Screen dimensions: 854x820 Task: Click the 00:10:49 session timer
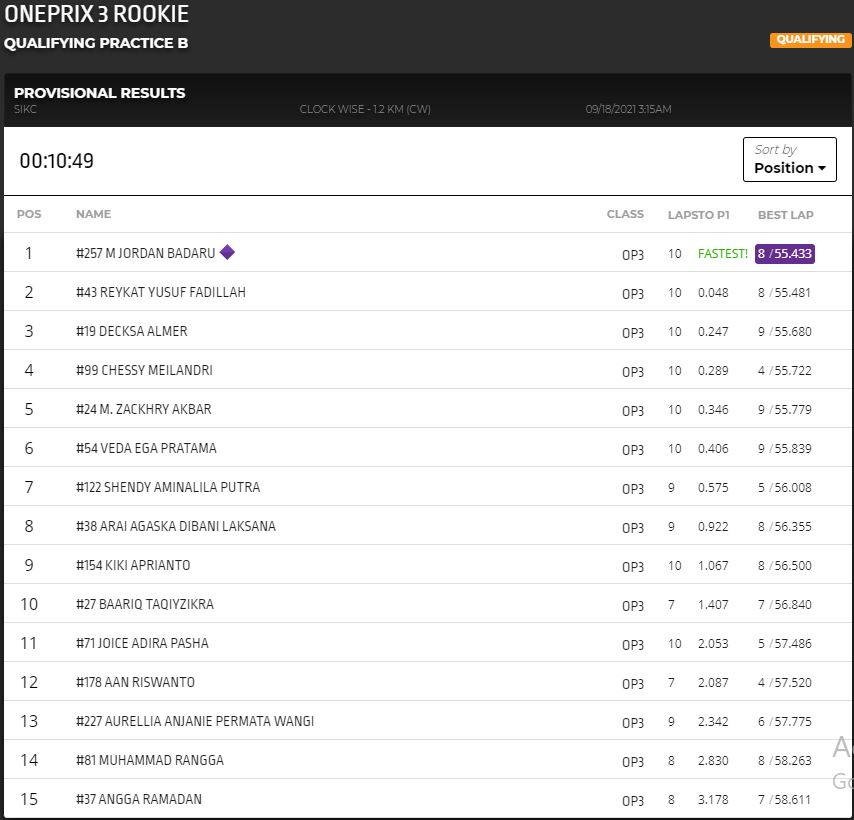pyautogui.click(x=57, y=161)
